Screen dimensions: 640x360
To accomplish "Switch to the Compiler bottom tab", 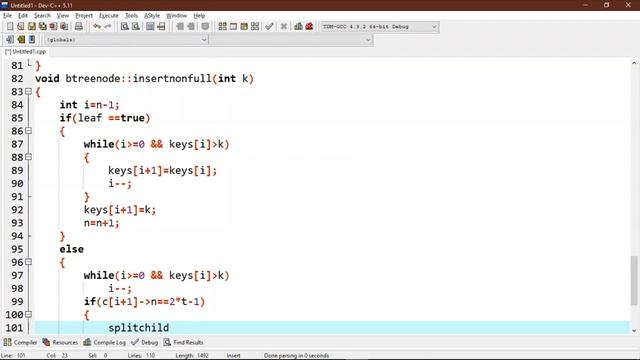I will coord(20,342).
